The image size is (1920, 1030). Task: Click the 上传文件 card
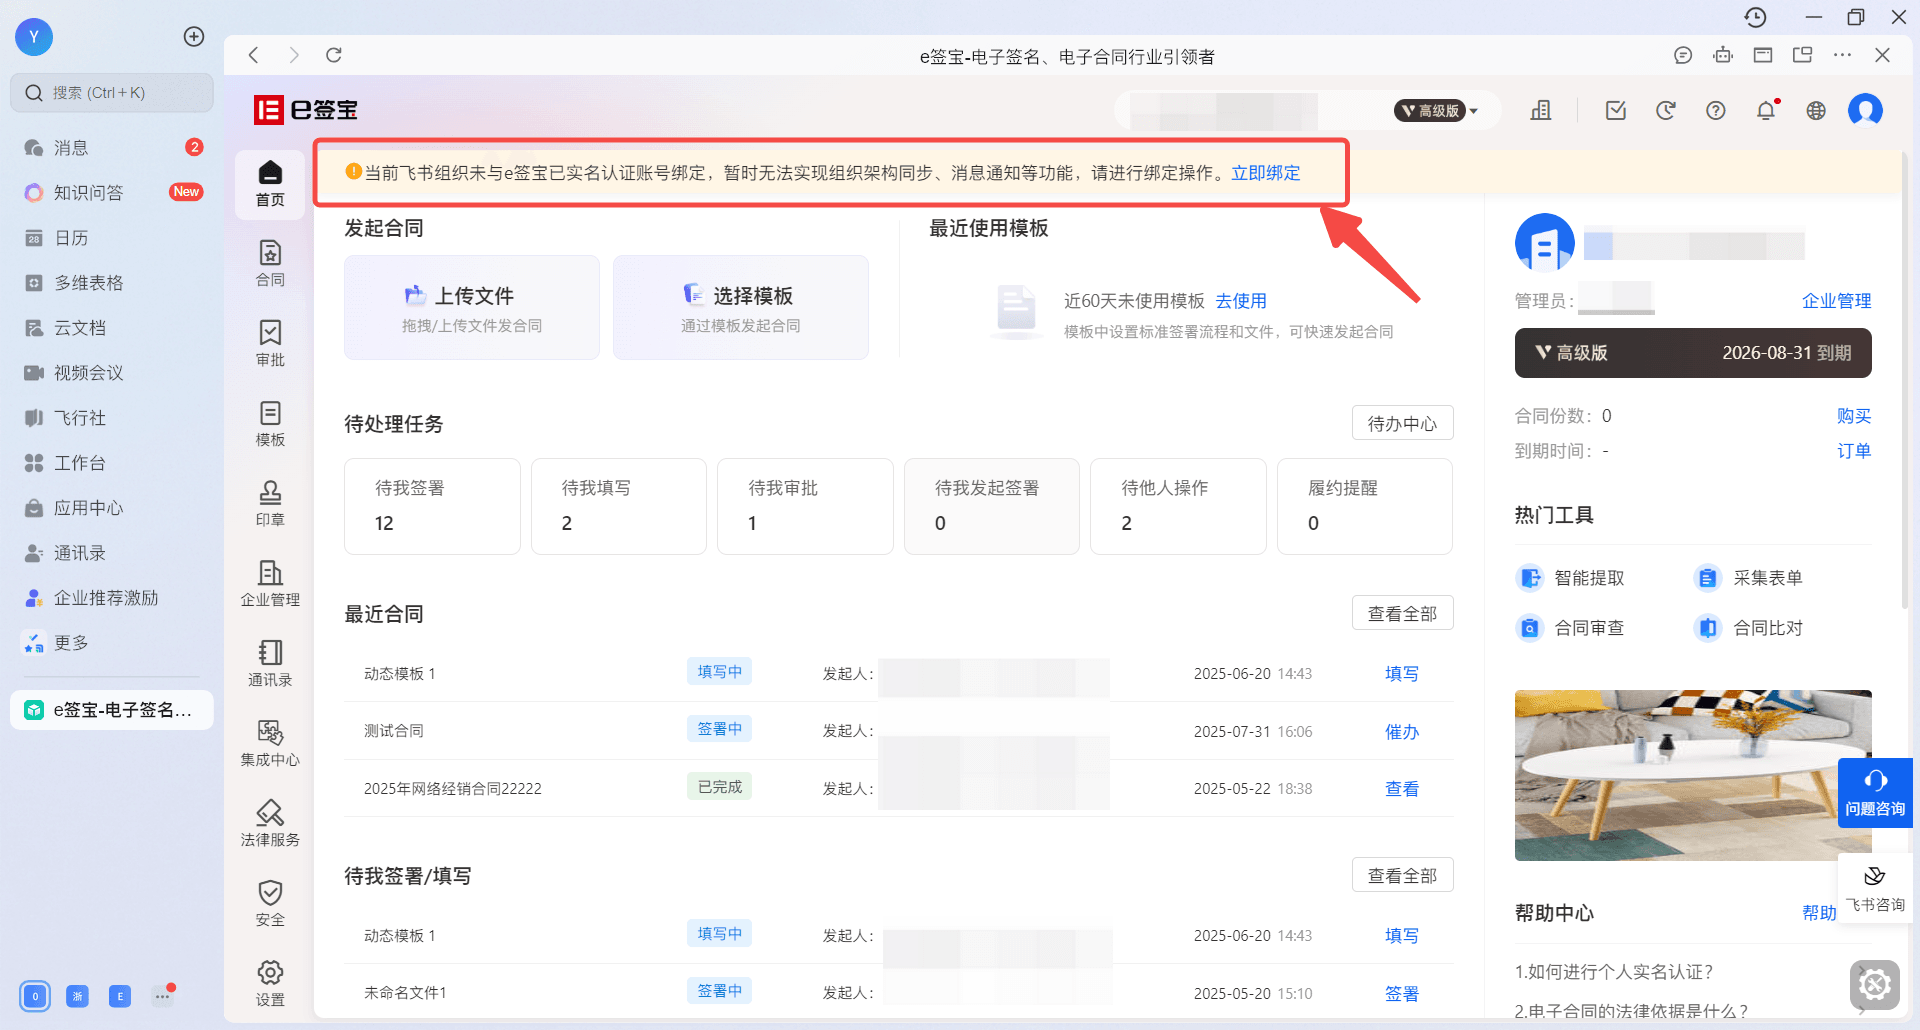click(x=472, y=307)
